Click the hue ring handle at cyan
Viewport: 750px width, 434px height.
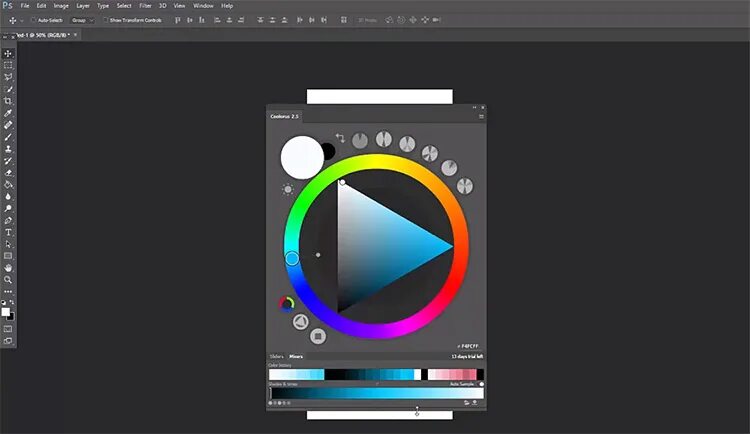point(292,258)
